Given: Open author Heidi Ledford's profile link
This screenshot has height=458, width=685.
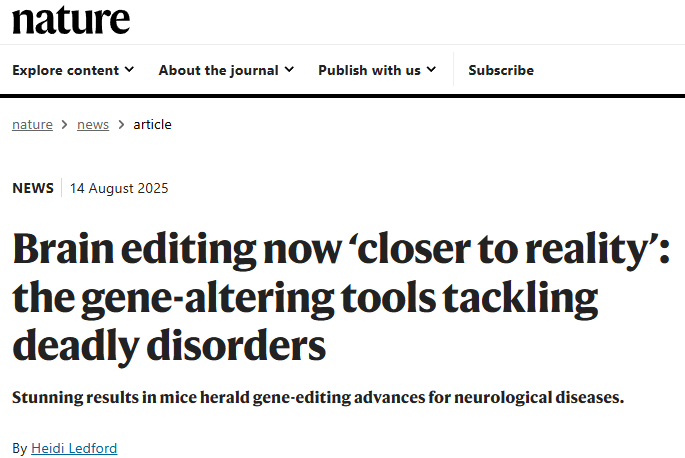Looking at the screenshot, I should 75,448.
